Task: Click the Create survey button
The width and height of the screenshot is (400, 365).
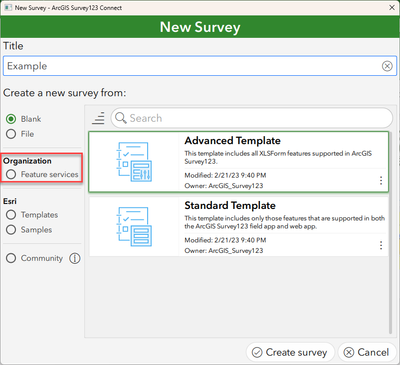Action: 290,352
